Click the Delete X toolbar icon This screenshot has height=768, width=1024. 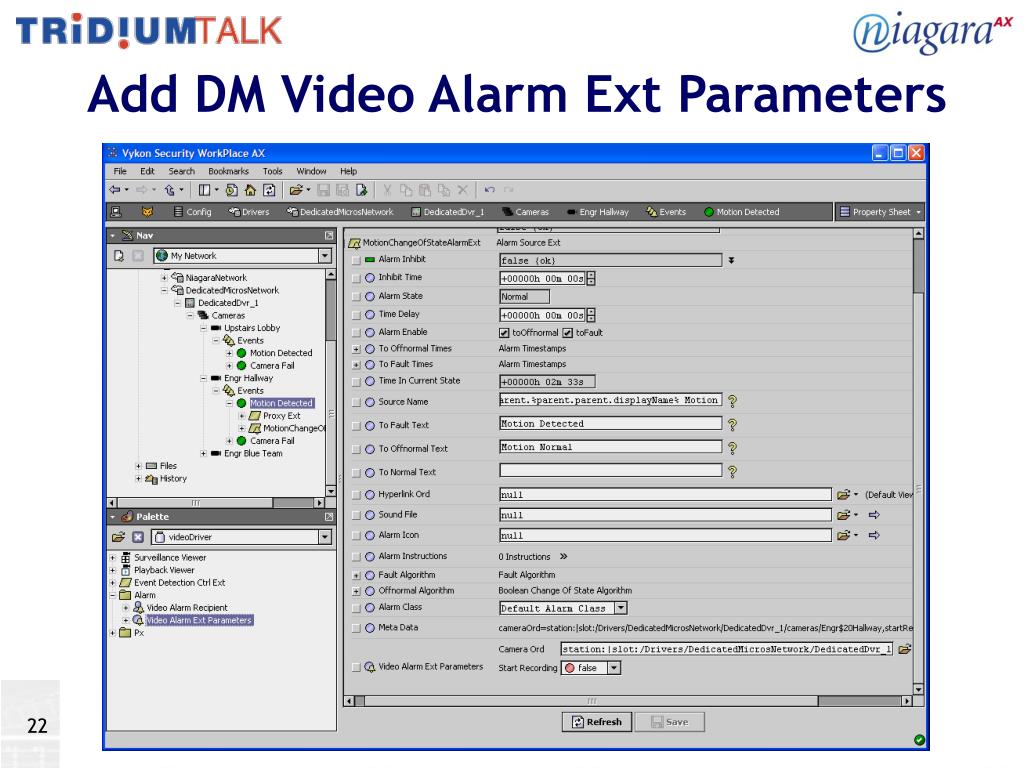[463, 190]
